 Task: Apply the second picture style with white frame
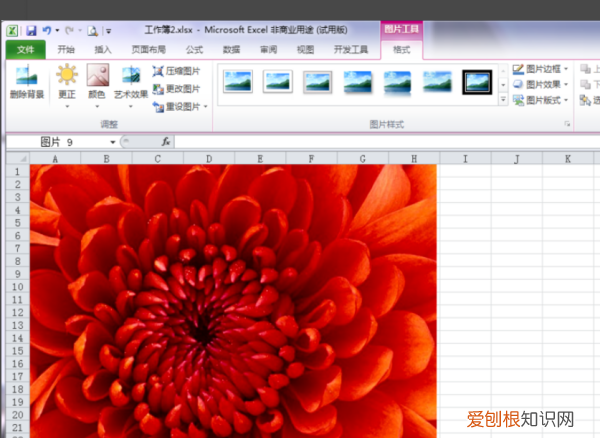click(278, 81)
